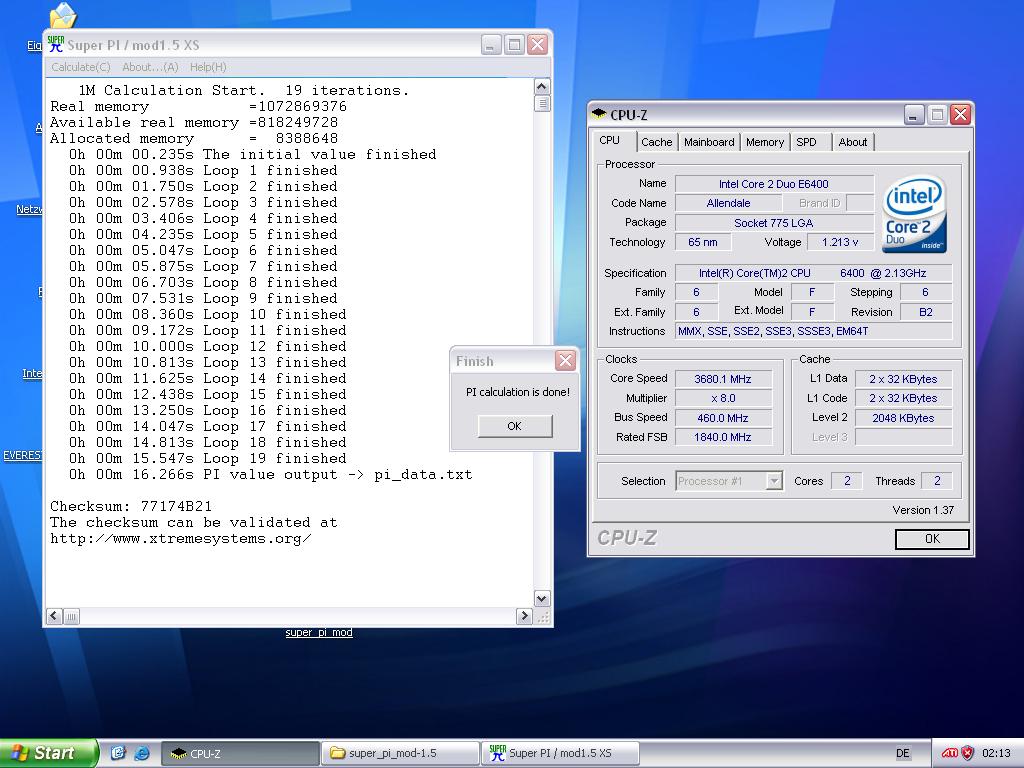The width and height of the screenshot is (1024, 768).
Task: Click the Level 2 cache value 2048 KBytes
Action: (903, 418)
